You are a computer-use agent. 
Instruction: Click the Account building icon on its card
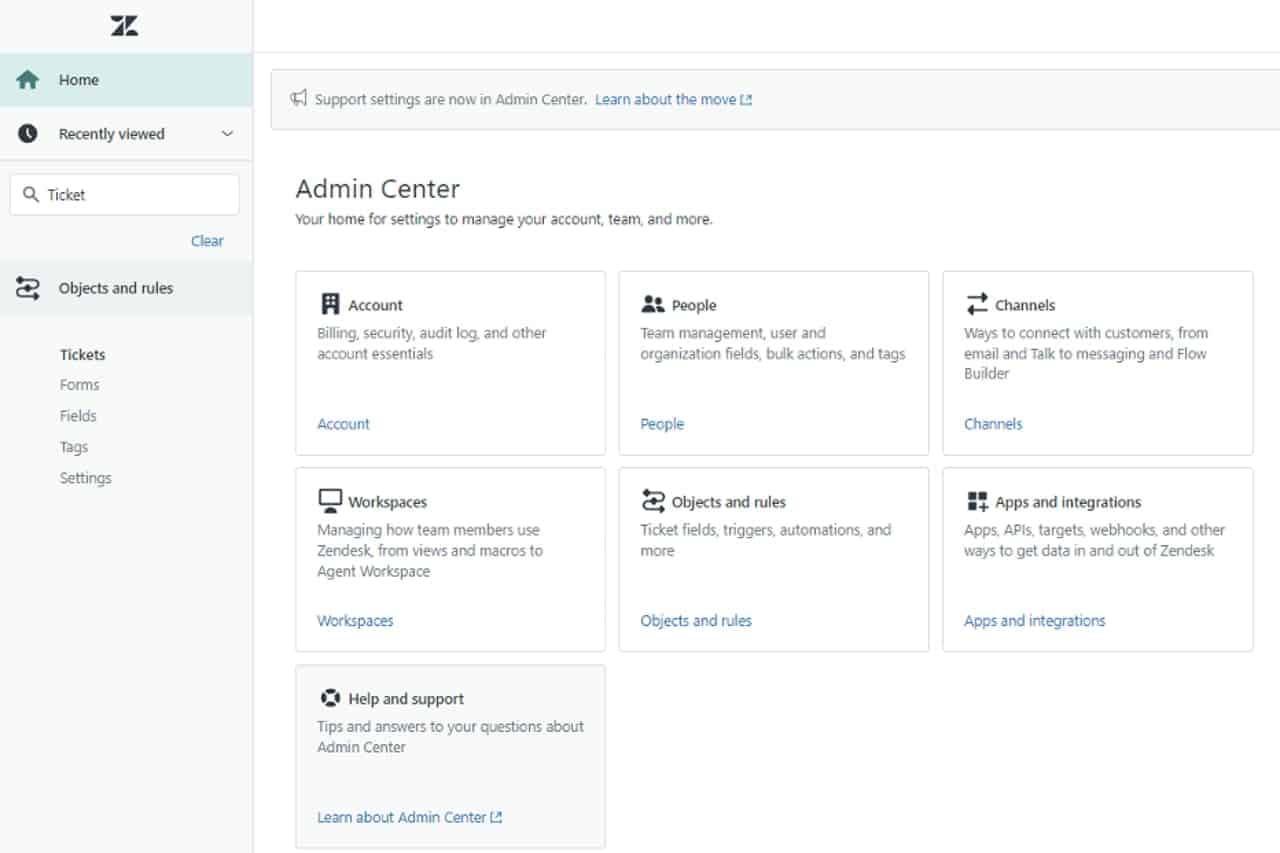click(x=330, y=304)
